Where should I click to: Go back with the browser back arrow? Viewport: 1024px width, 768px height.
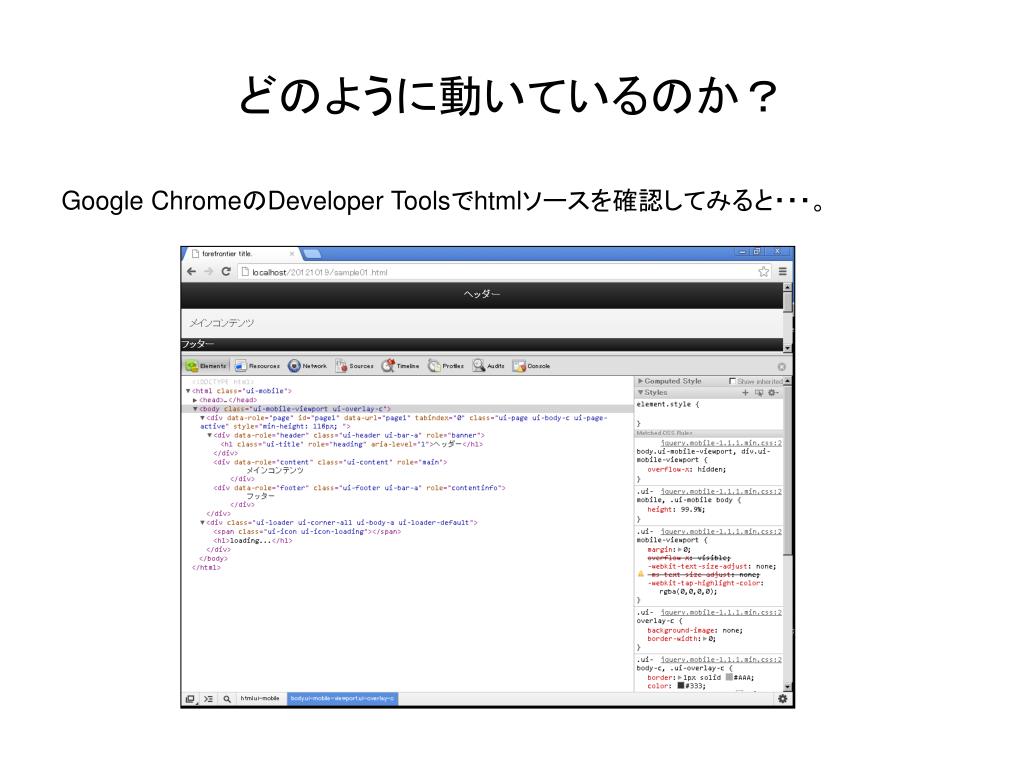point(191,272)
